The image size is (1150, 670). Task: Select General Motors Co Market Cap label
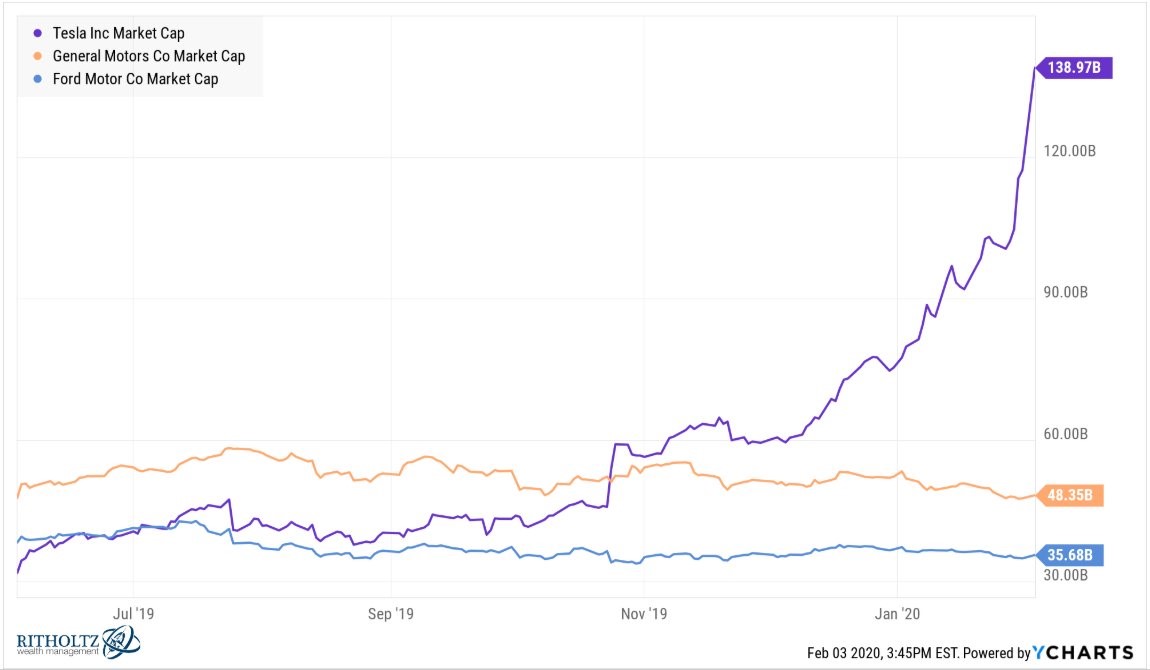(x=149, y=56)
